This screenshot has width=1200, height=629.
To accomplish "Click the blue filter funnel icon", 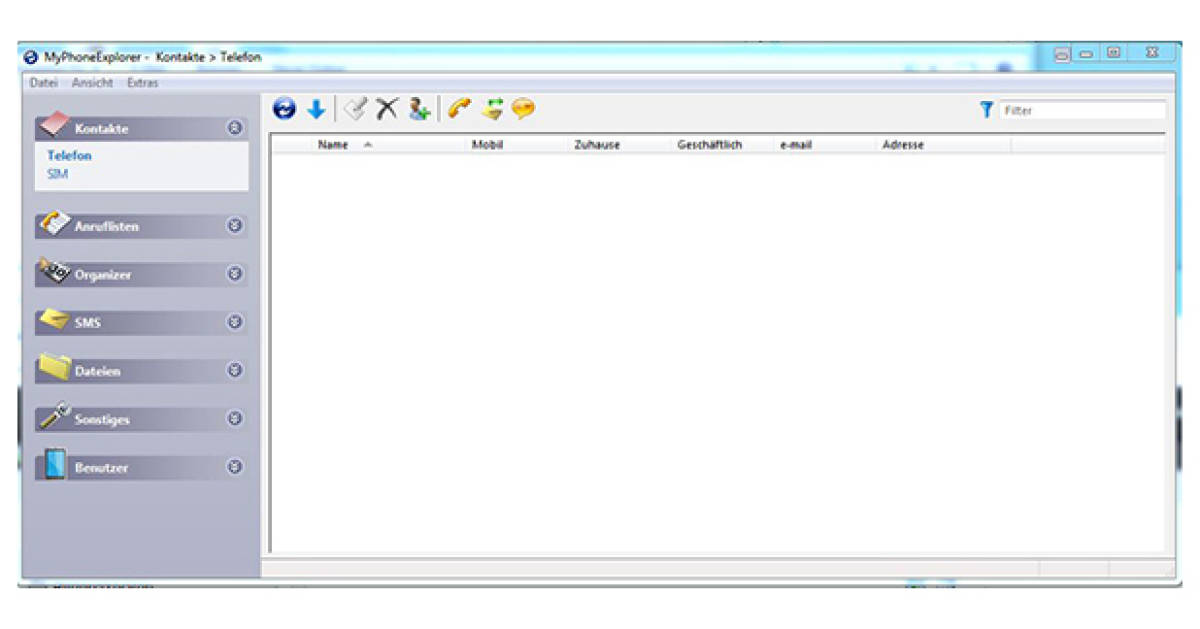I will pos(988,110).
